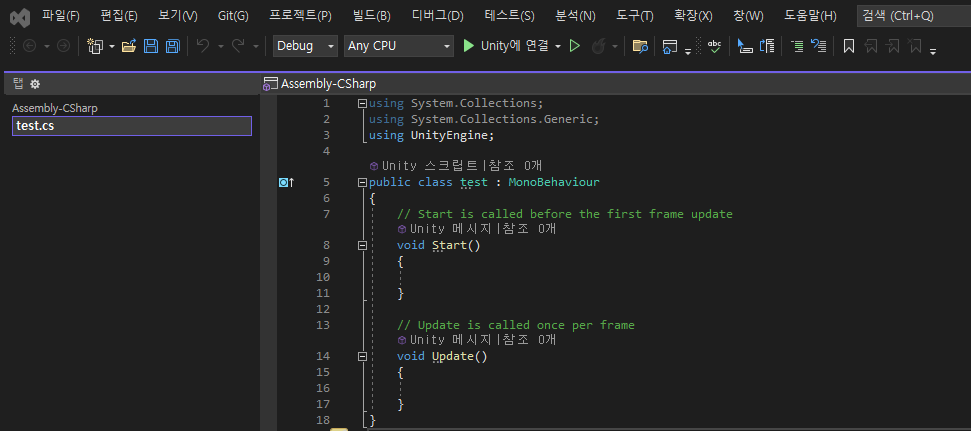971x431 pixels.
Task: Open the 프로젝트(P) menu
Action: coord(300,16)
